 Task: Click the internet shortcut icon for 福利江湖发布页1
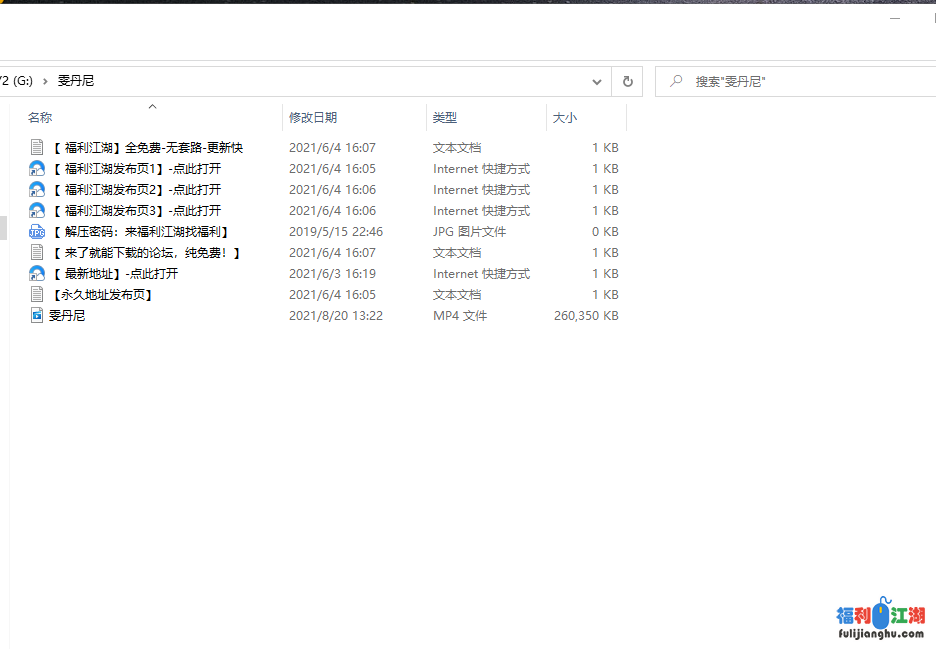[x=37, y=169]
